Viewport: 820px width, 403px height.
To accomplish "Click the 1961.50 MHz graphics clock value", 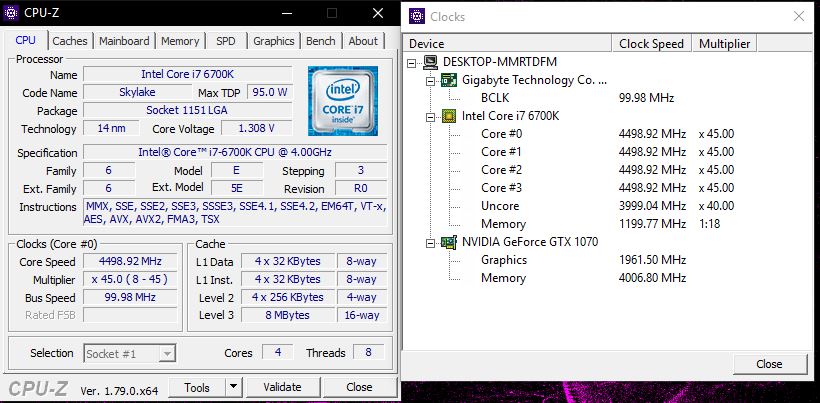I will click(652, 260).
